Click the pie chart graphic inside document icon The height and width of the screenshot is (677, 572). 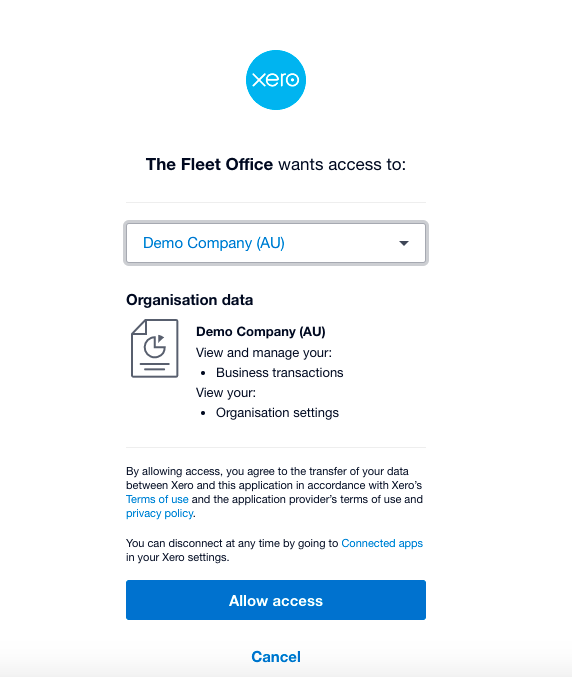tap(155, 346)
